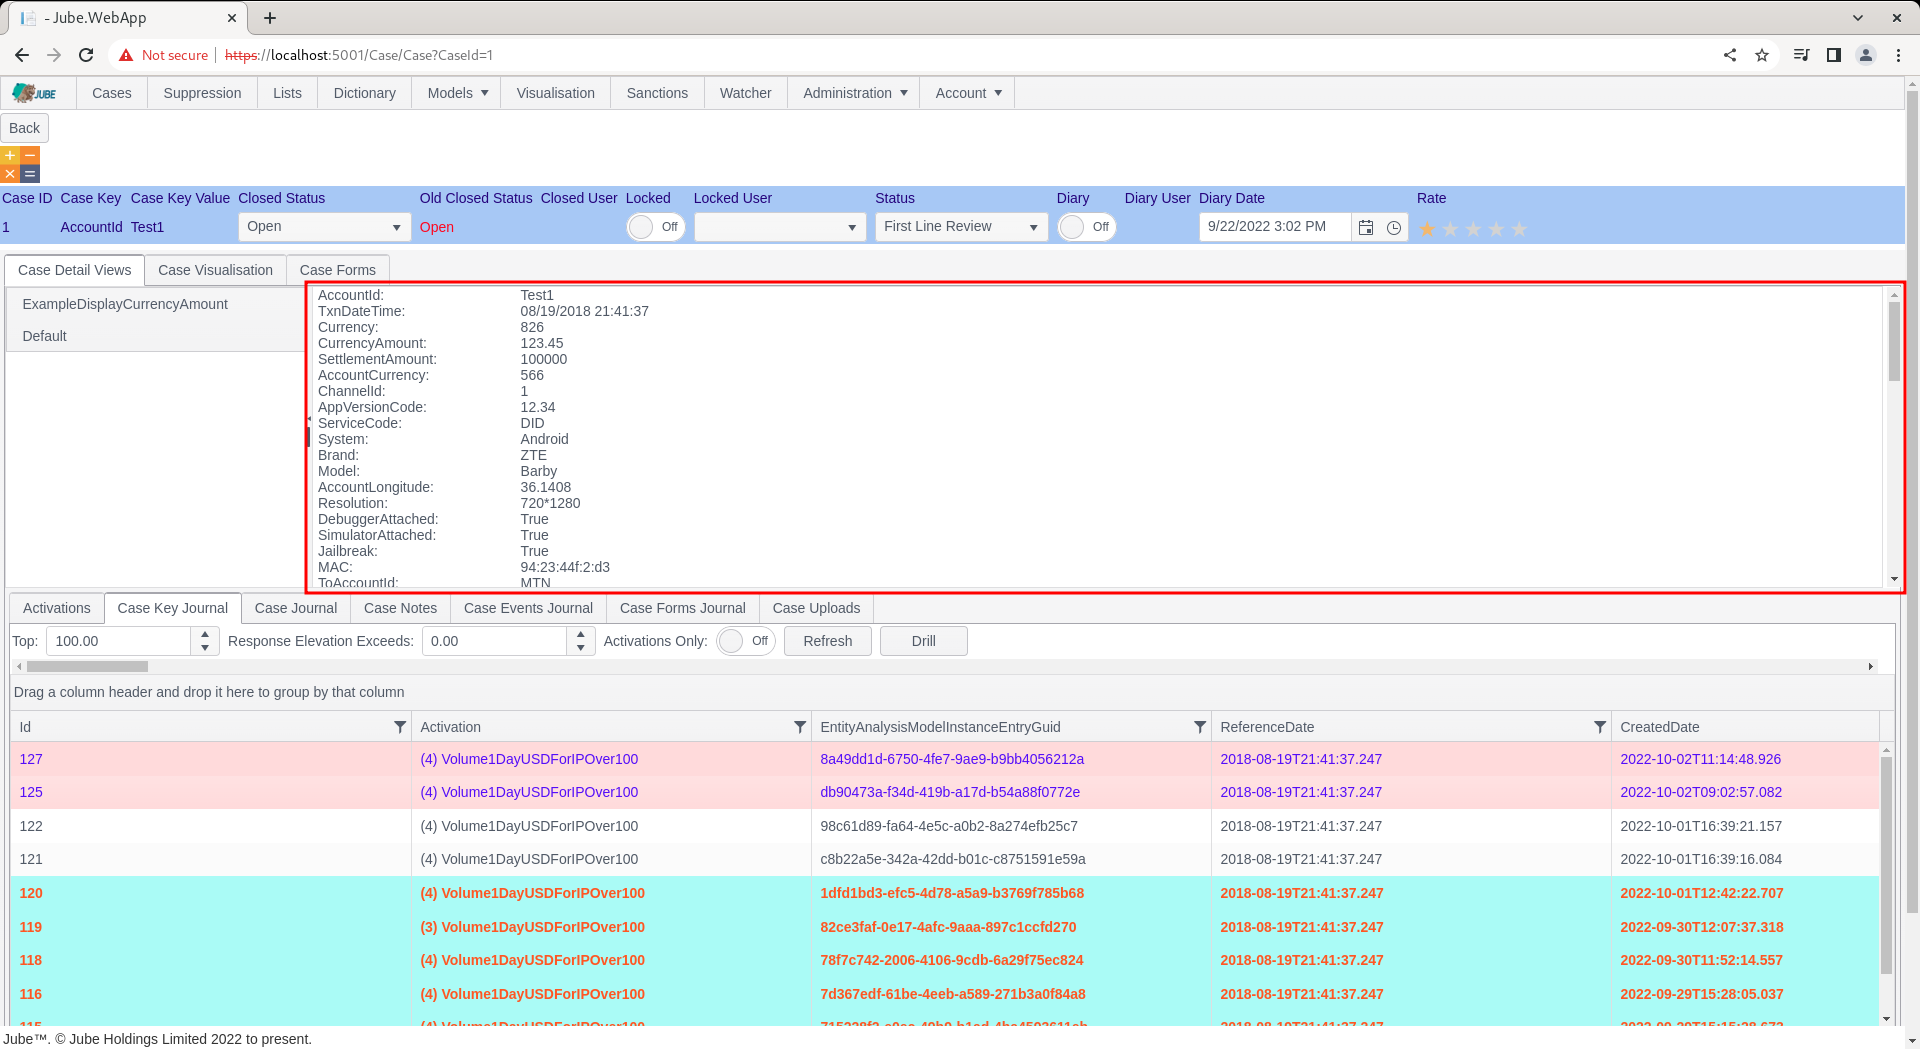Open filter for the ReferenceDate column

1600,727
